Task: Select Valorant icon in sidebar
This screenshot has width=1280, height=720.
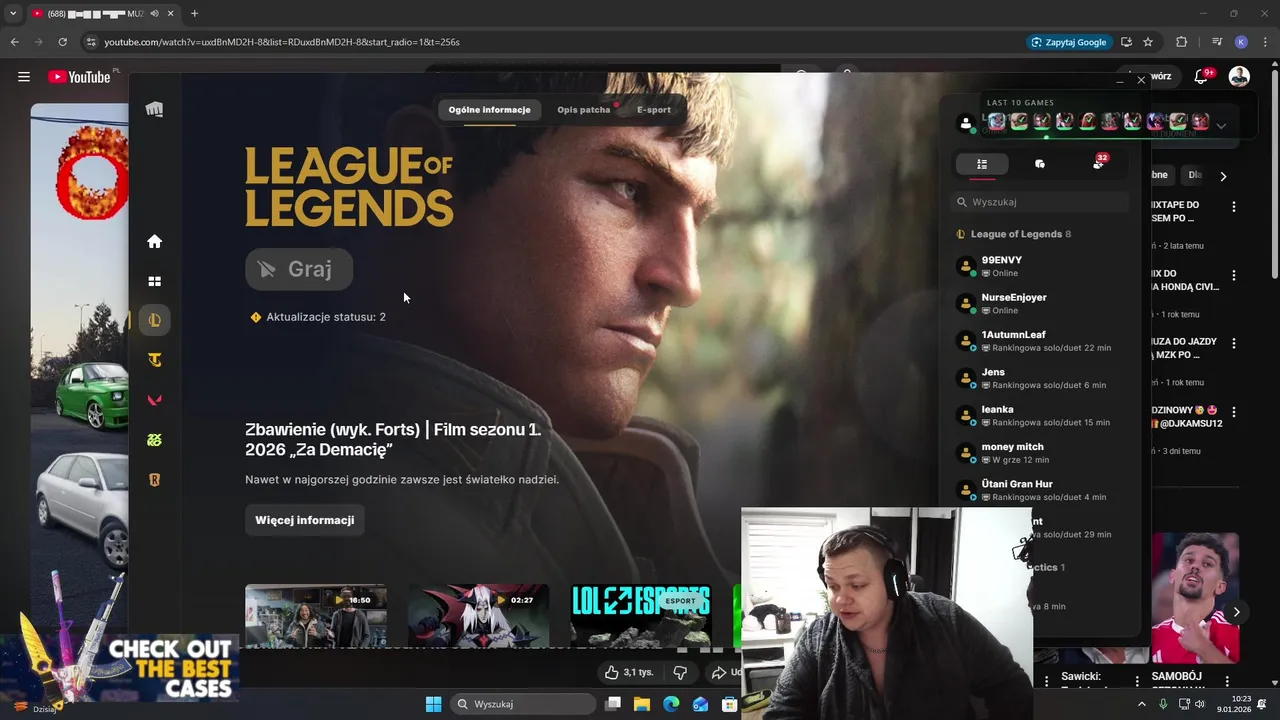Action: tap(154, 400)
